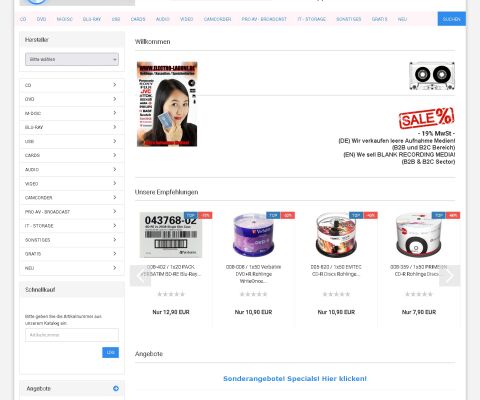Click the Angebote circular arrow icon in sidebar
Image resolution: width=480 pixels, height=400 pixels.
click(116, 388)
